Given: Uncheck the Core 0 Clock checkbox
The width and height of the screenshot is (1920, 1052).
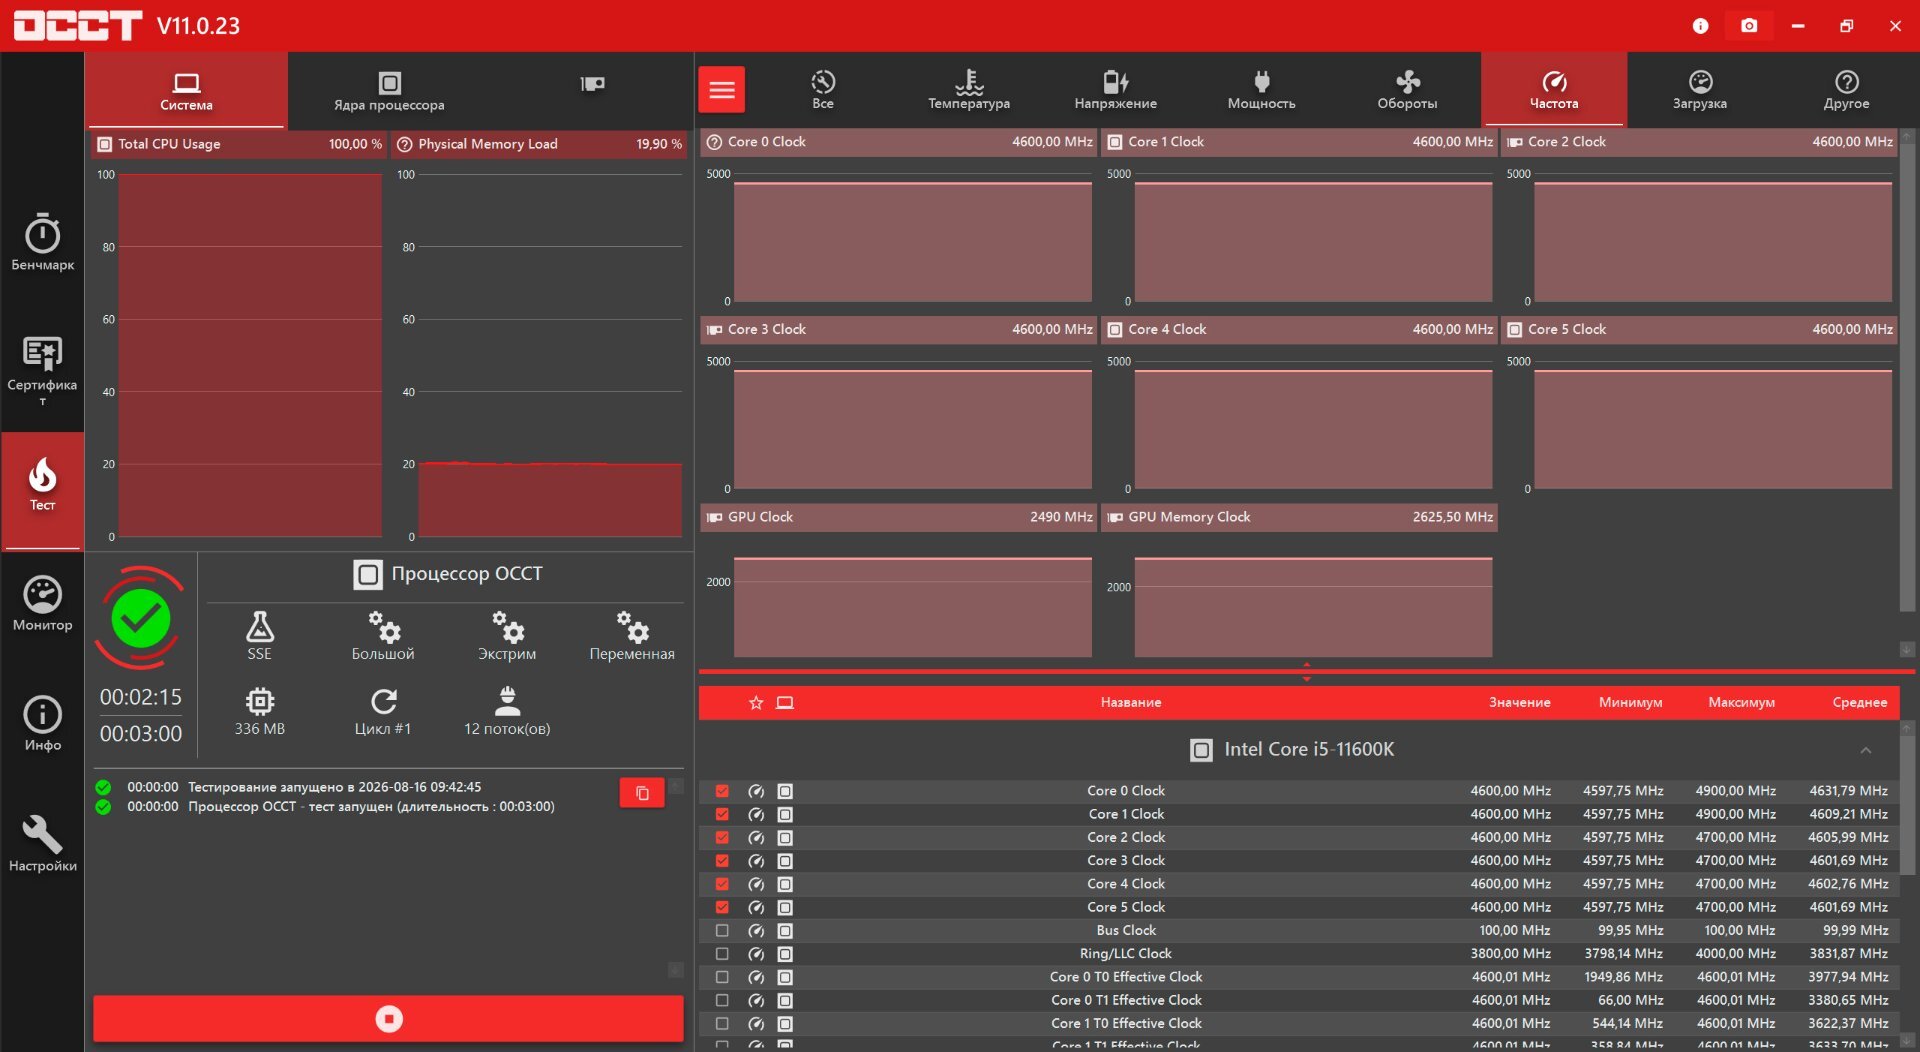Looking at the screenshot, I should click(722, 791).
